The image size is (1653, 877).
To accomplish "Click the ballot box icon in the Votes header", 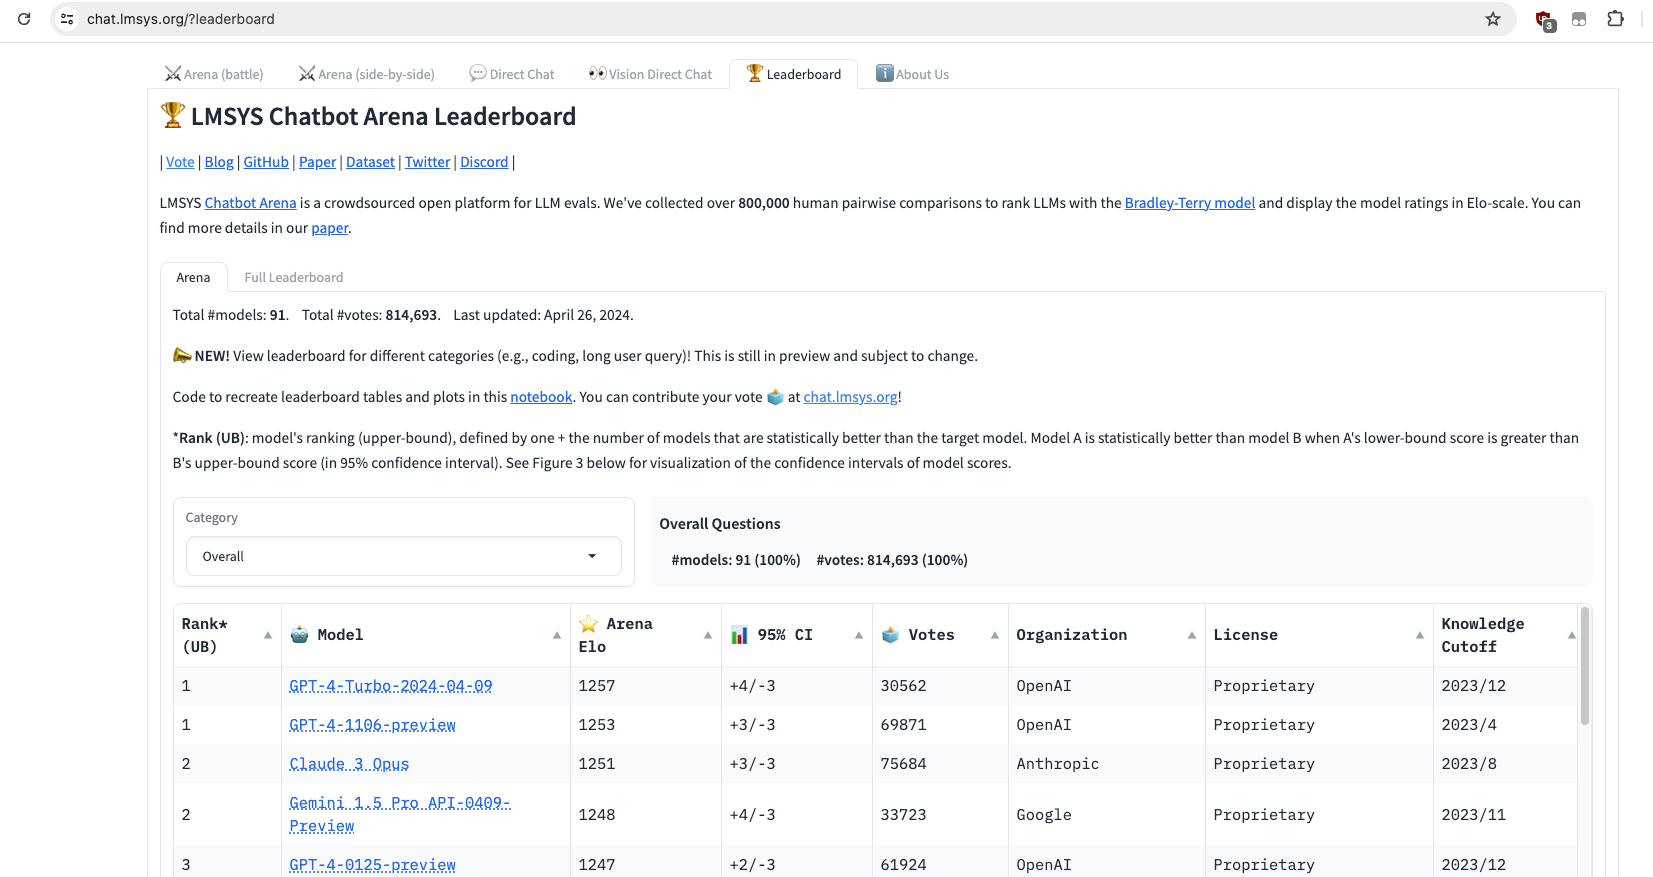I will point(890,635).
